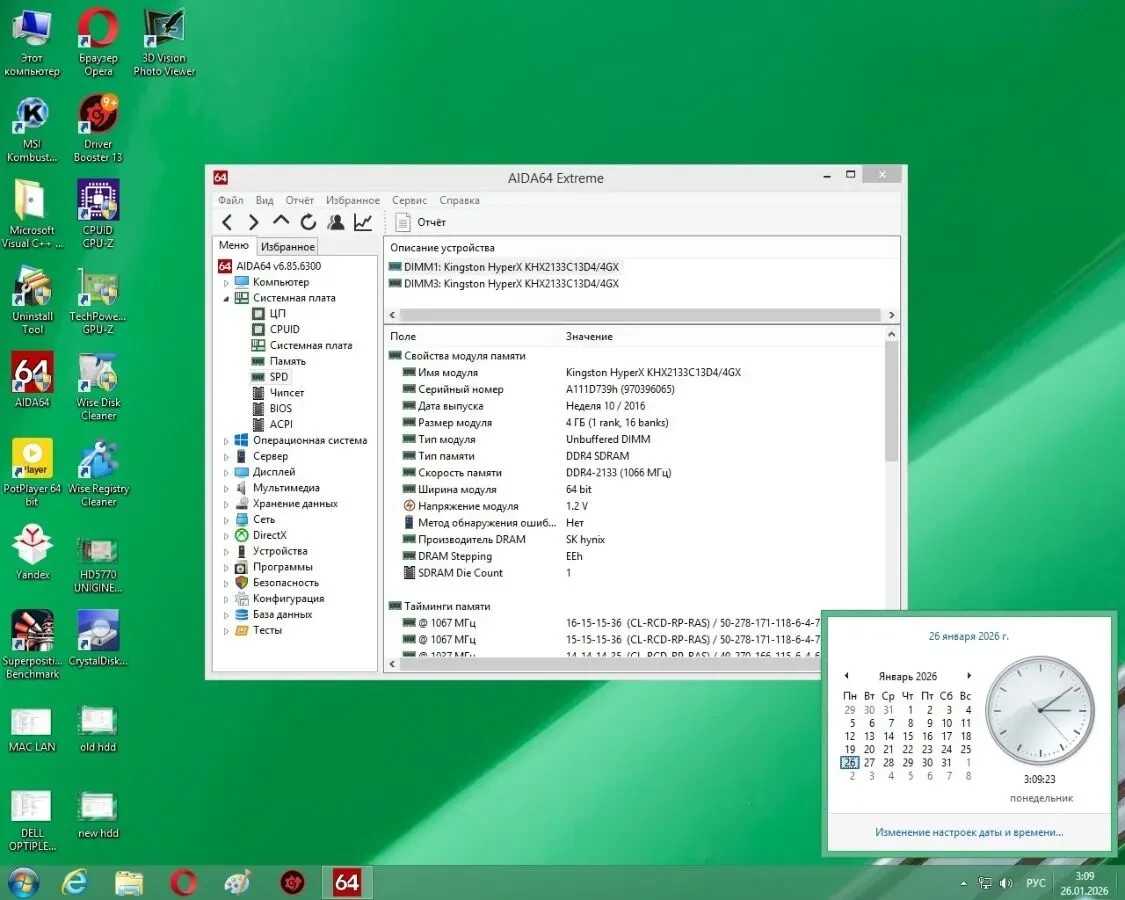Click the user account toolbar icon
1125x900 pixels.
pyautogui.click(x=335, y=221)
